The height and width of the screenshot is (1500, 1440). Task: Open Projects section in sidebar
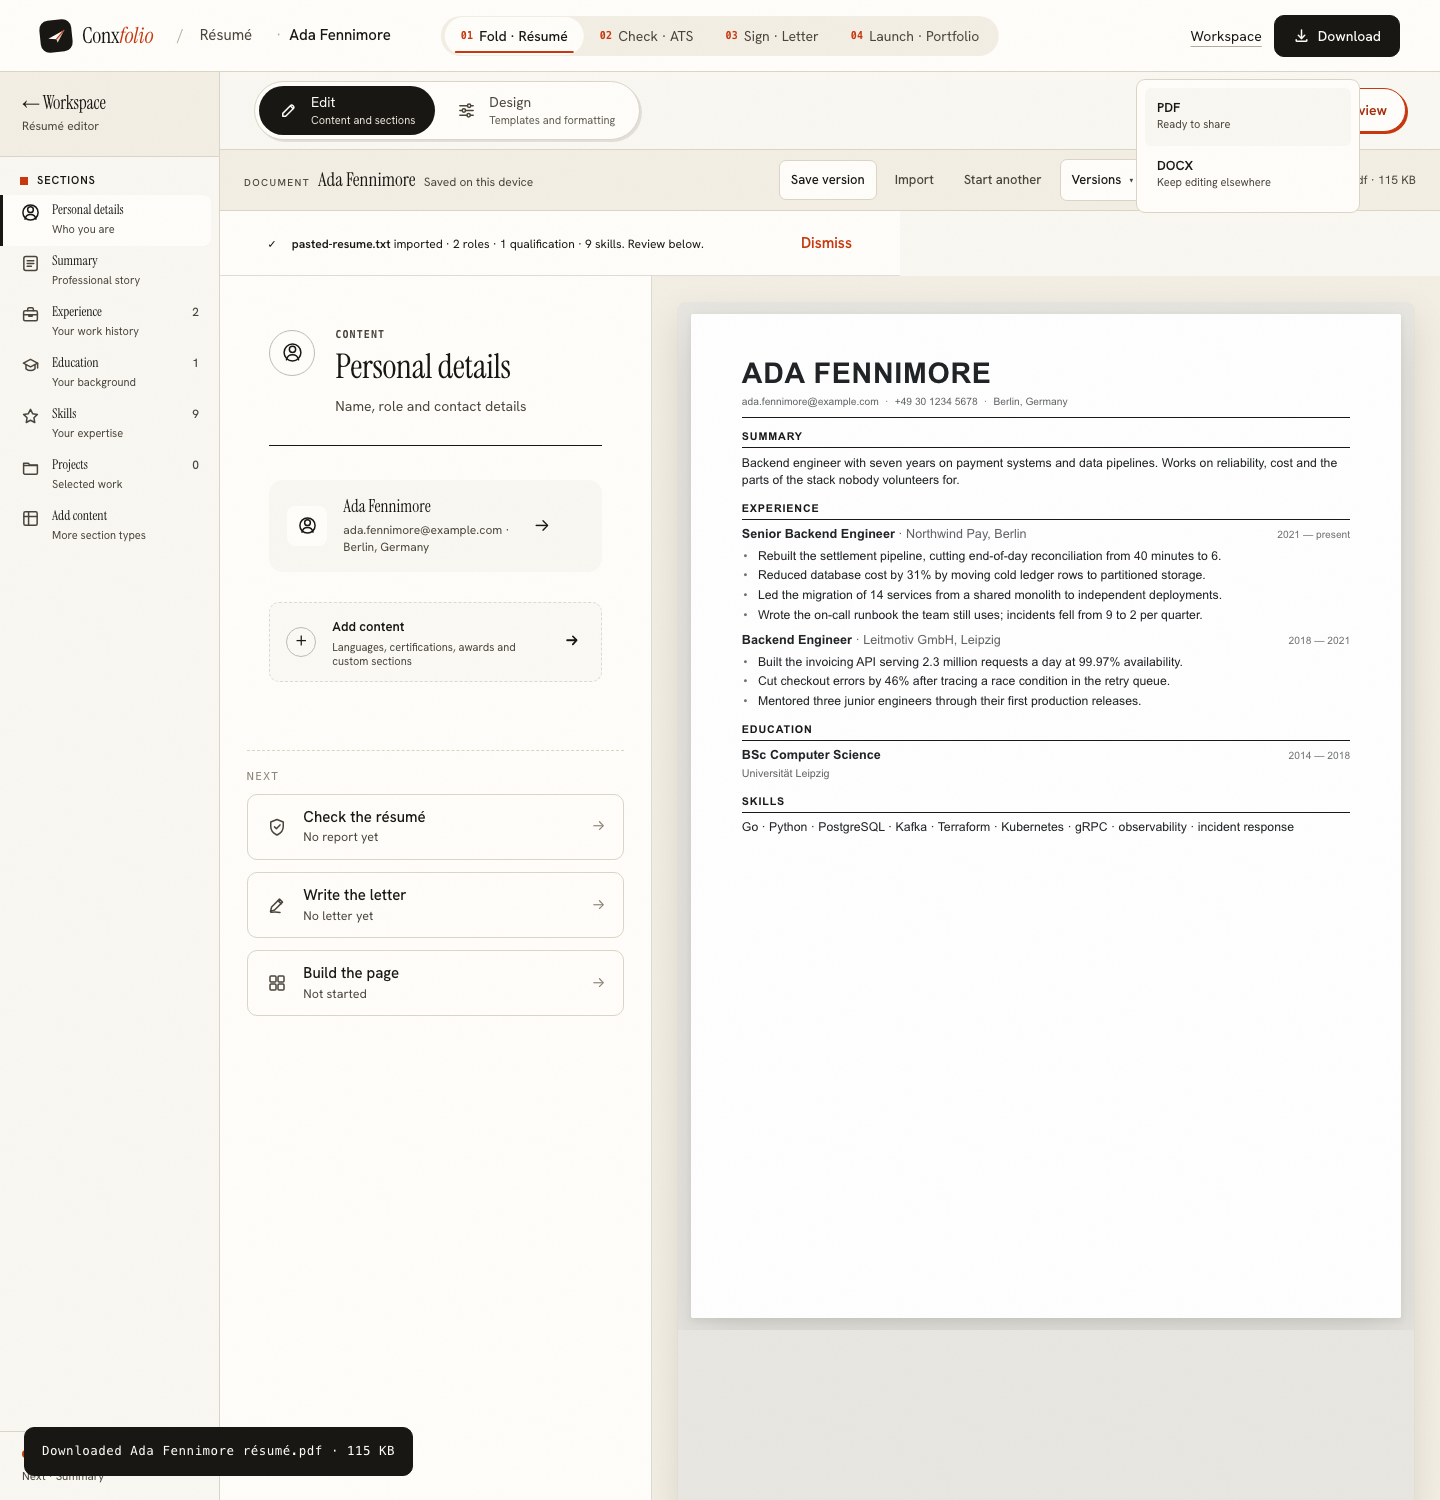107,475
